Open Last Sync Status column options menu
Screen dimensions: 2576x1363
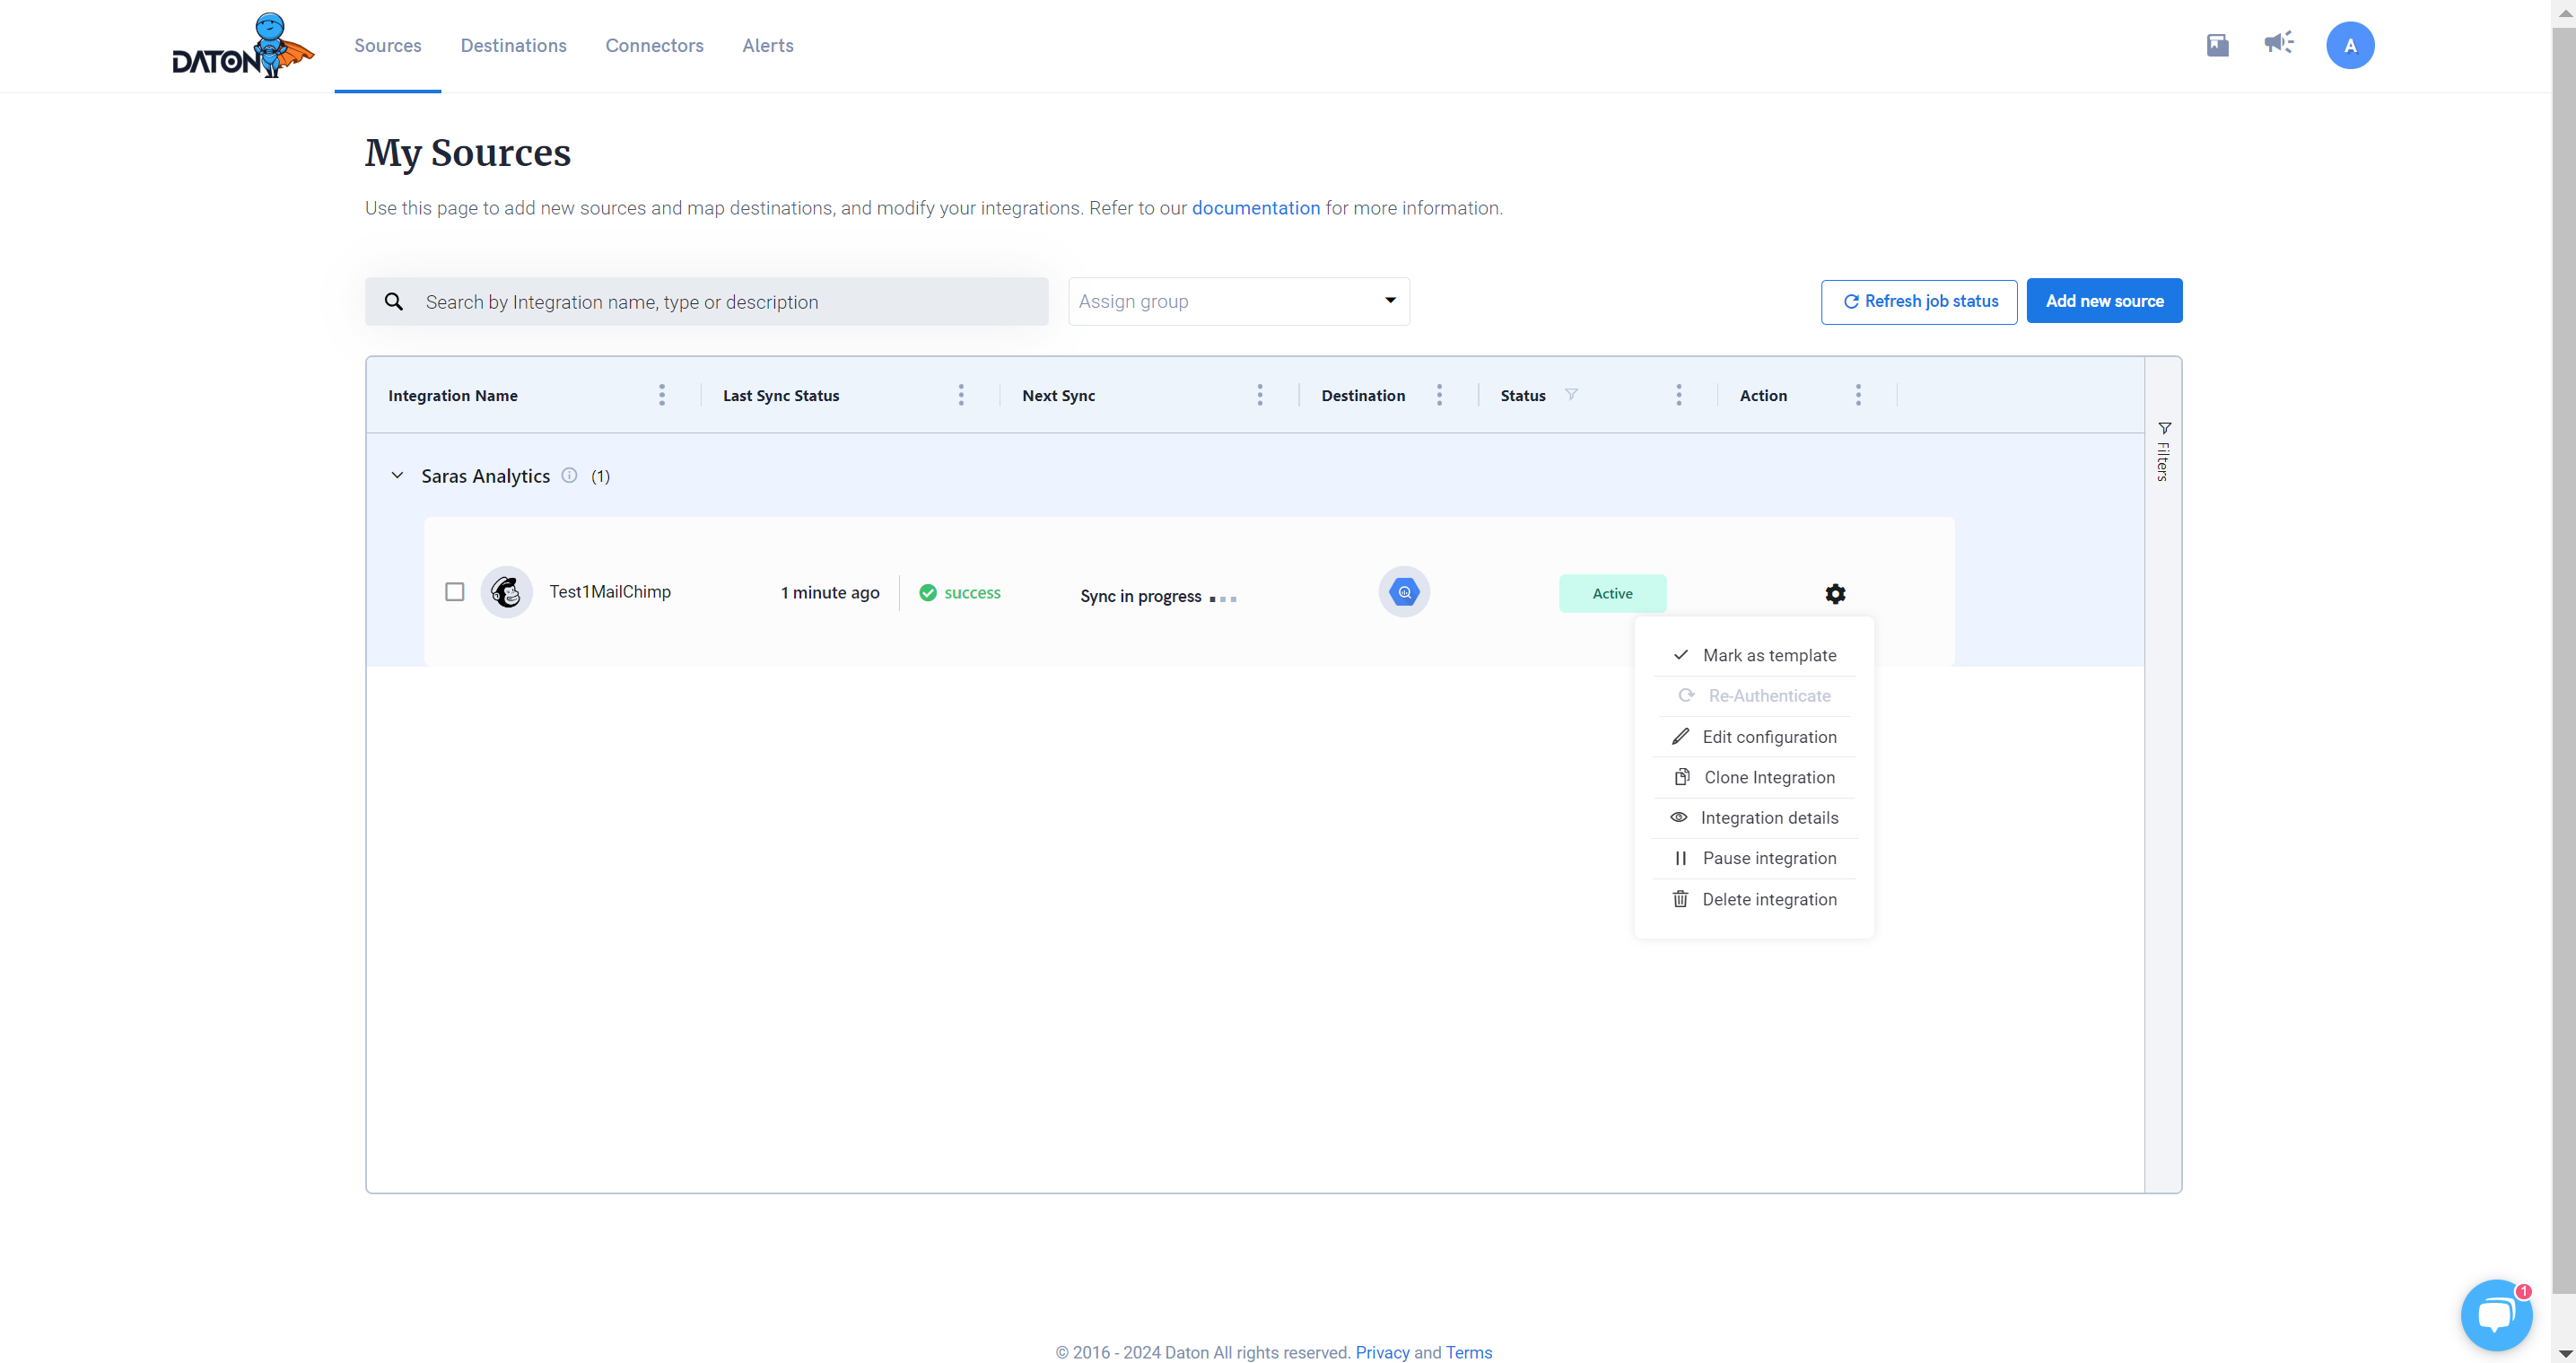(960, 395)
